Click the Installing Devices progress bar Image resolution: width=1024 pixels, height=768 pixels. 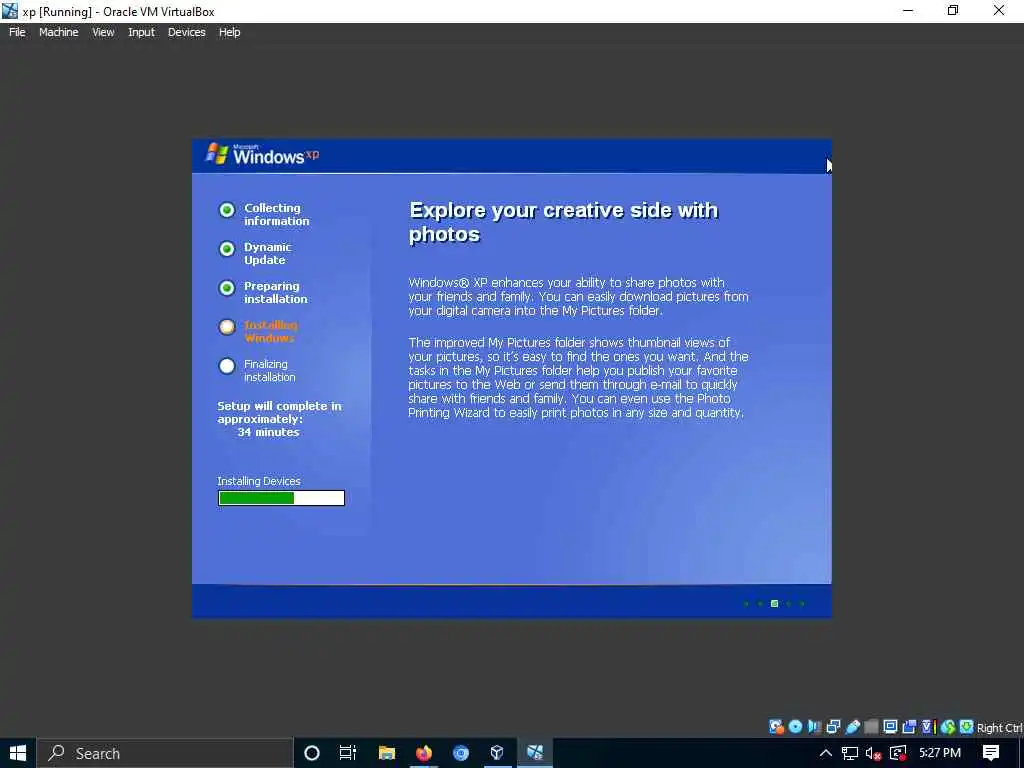click(x=281, y=498)
